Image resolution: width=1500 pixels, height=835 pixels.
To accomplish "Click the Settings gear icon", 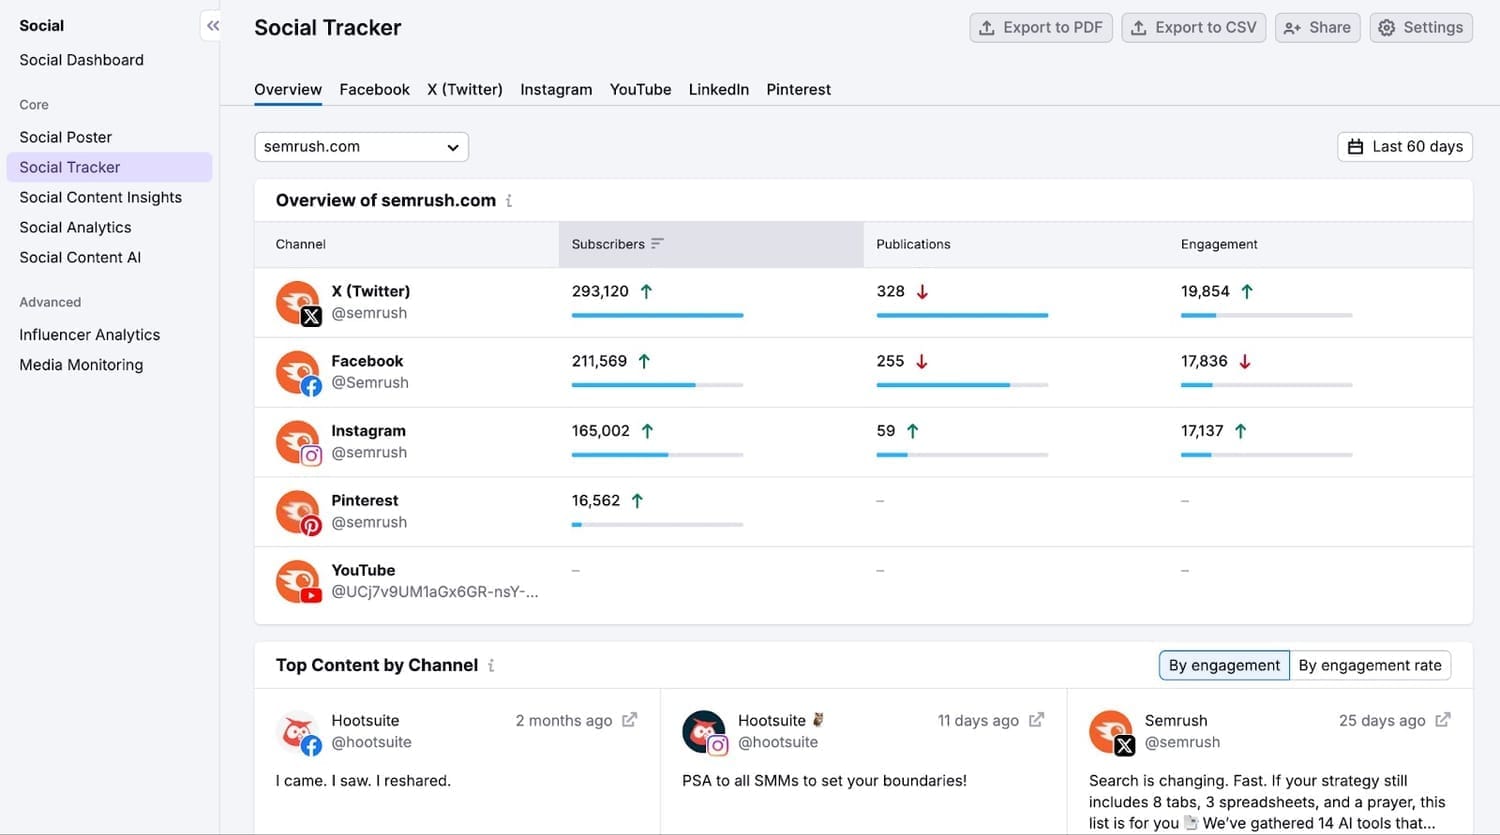I will 1387,27.
